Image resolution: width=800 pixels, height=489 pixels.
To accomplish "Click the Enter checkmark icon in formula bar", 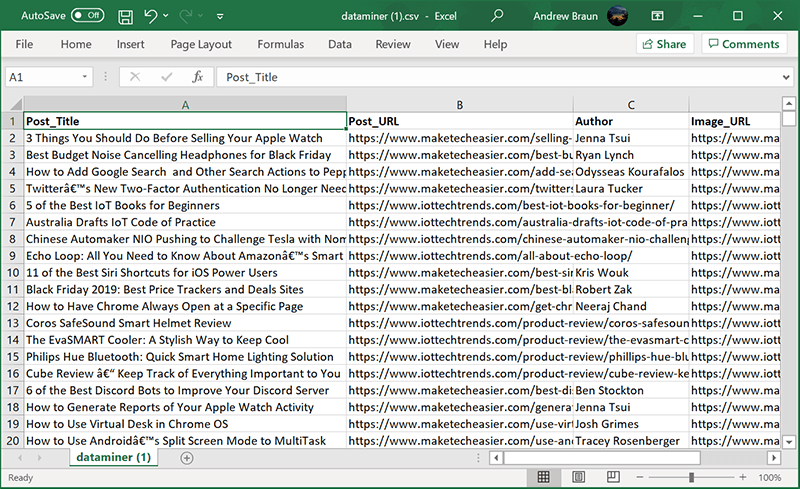I will pos(166,77).
